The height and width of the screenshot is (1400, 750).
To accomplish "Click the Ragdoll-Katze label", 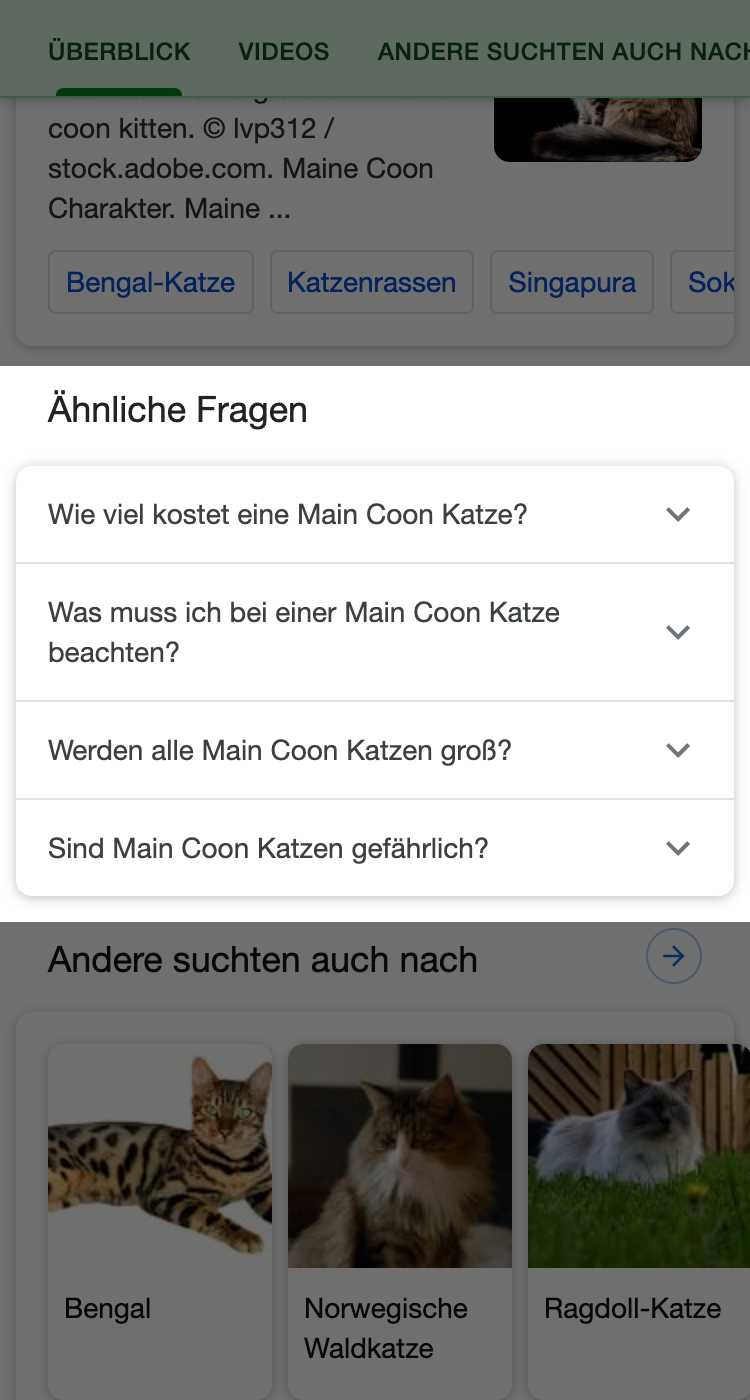I will [x=632, y=1309].
